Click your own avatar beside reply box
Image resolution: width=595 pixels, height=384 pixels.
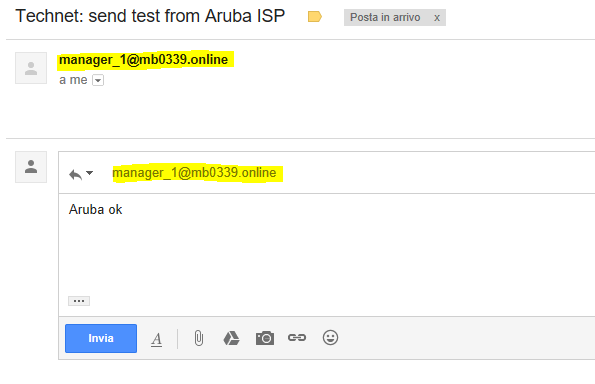(x=31, y=167)
